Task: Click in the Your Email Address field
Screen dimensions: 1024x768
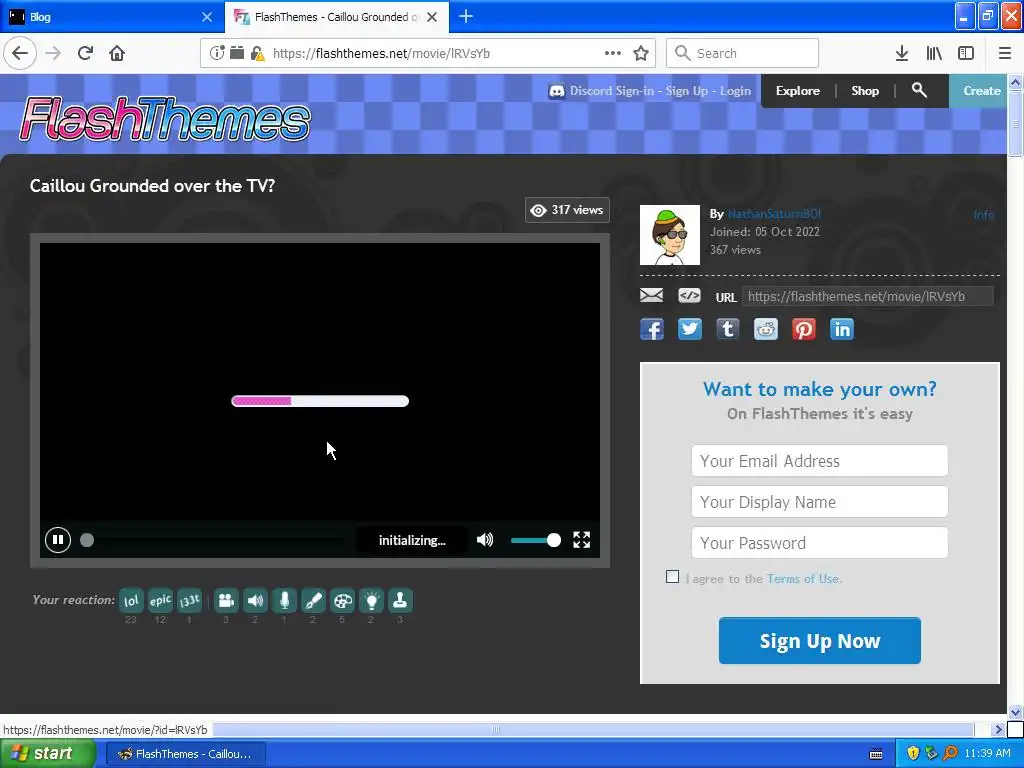Action: click(819, 461)
